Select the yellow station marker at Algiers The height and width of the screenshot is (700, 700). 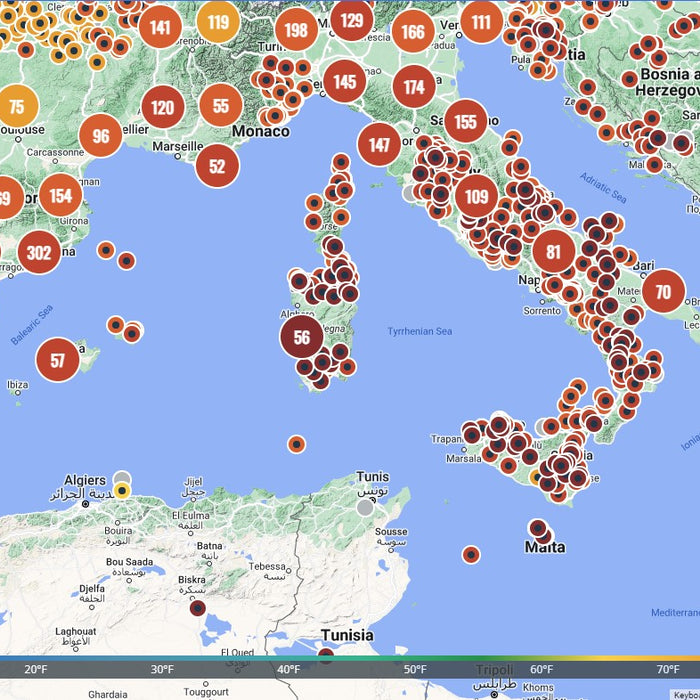click(122, 490)
